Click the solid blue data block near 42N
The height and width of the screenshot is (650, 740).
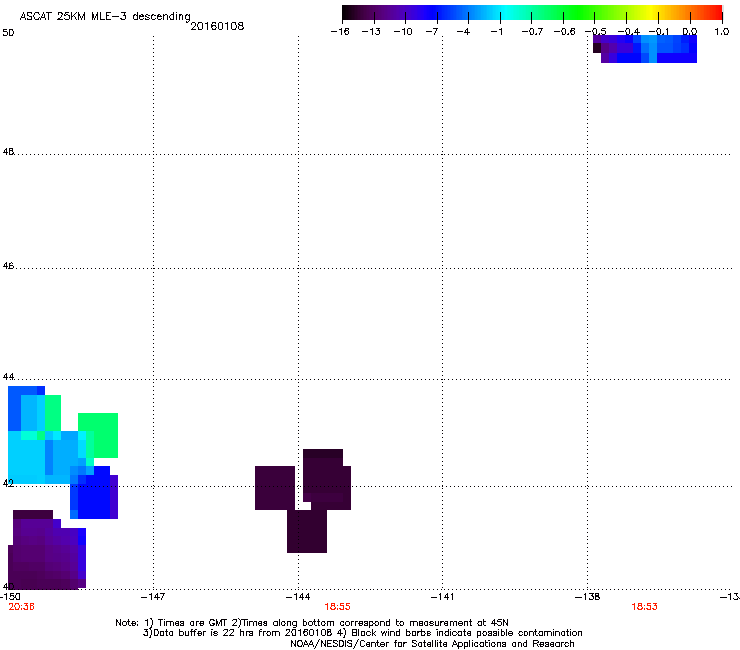[94, 493]
